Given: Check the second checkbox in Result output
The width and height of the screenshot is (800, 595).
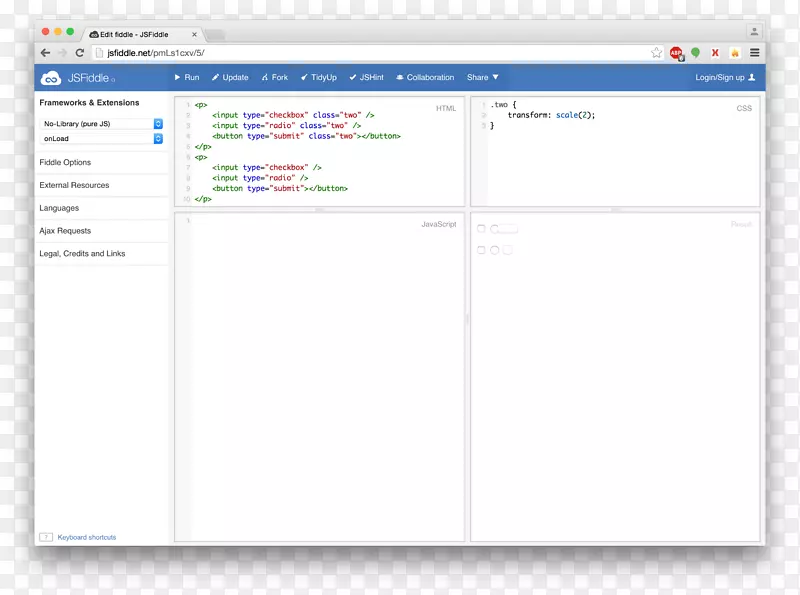Looking at the screenshot, I should pos(481,250).
